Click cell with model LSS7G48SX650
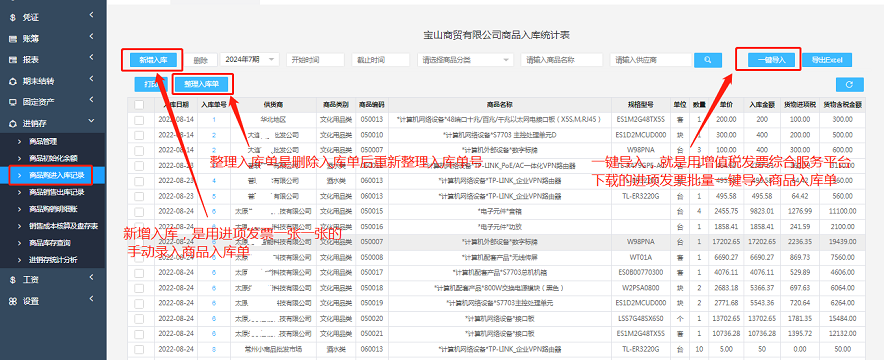884x360 pixels. [x=640, y=318]
